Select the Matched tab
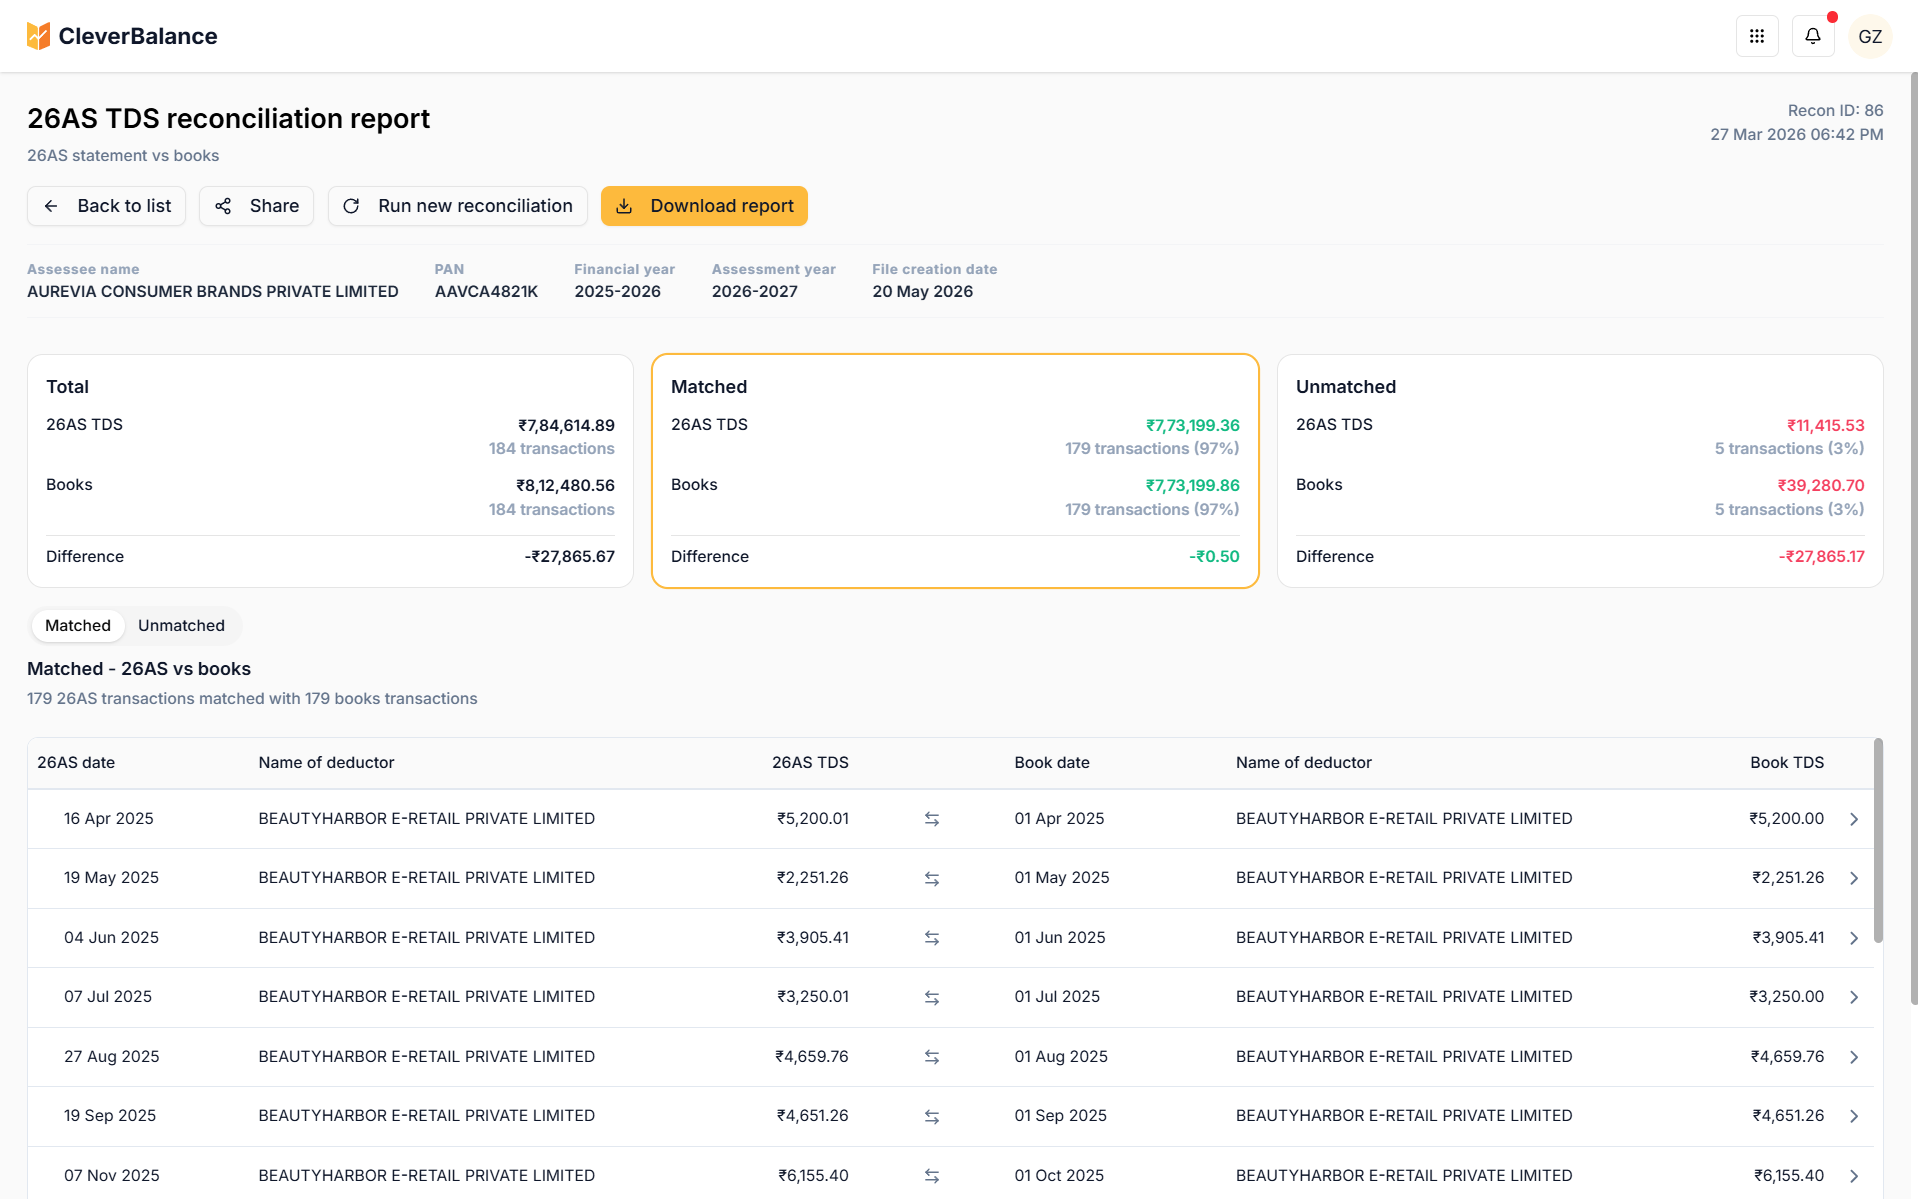Image resolution: width=1918 pixels, height=1199 pixels. click(x=78, y=626)
